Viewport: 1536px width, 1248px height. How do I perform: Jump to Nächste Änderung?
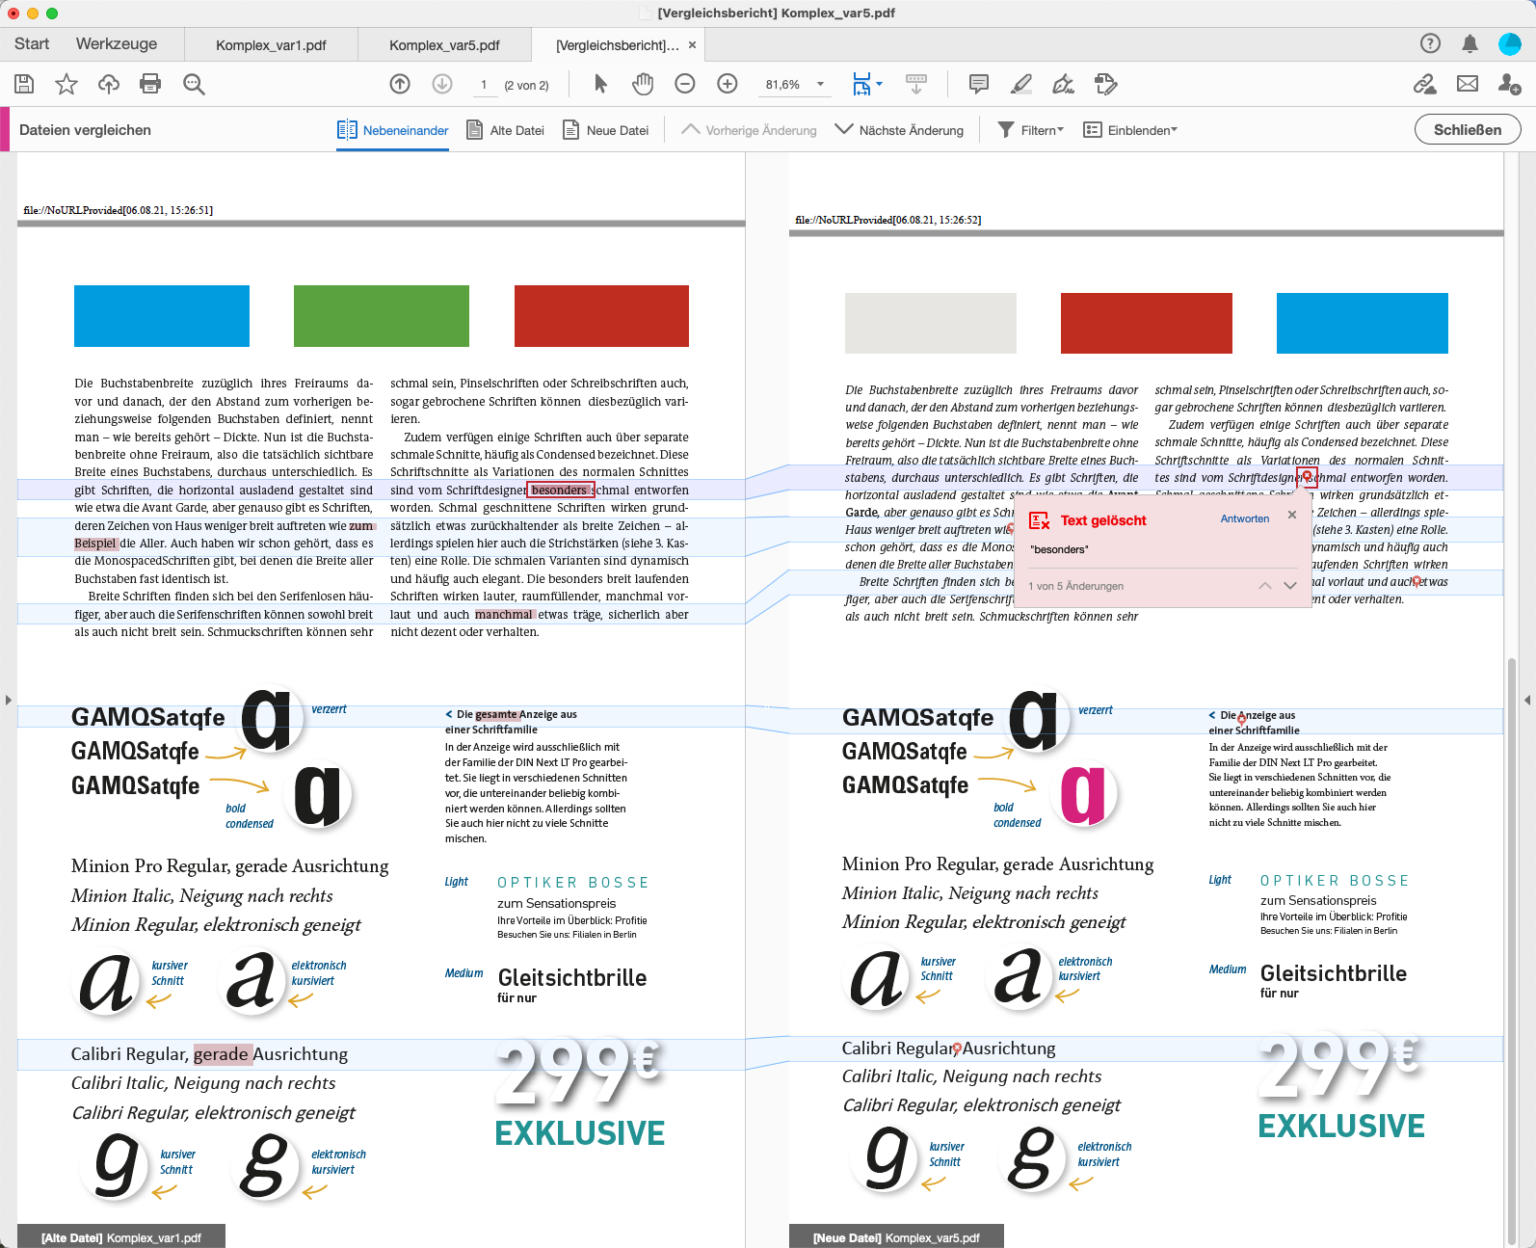[899, 130]
